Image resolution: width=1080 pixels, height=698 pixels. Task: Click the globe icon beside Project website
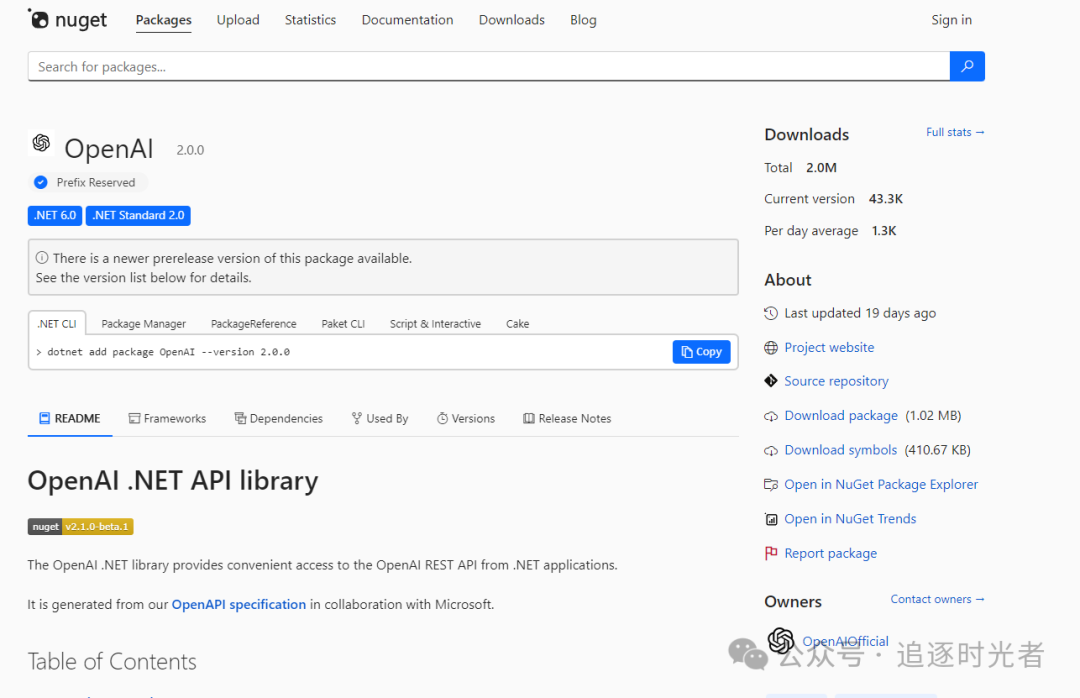[x=771, y=348]
